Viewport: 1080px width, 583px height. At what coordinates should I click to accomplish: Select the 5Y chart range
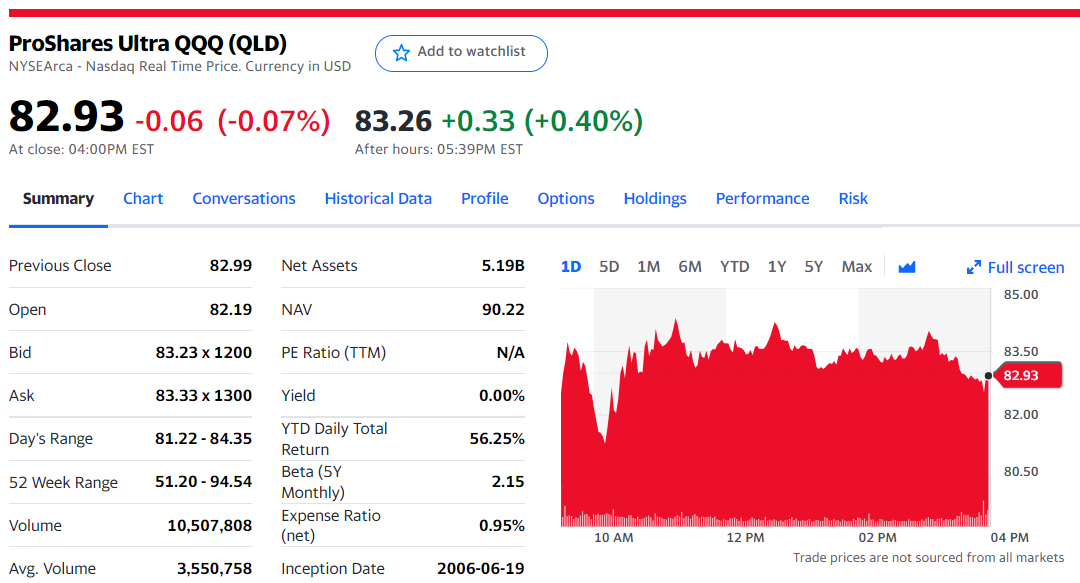pos(813,267)
